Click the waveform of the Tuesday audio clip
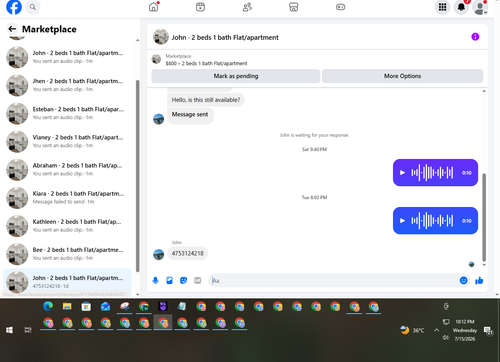500x362 pixels. click(432, 221)
